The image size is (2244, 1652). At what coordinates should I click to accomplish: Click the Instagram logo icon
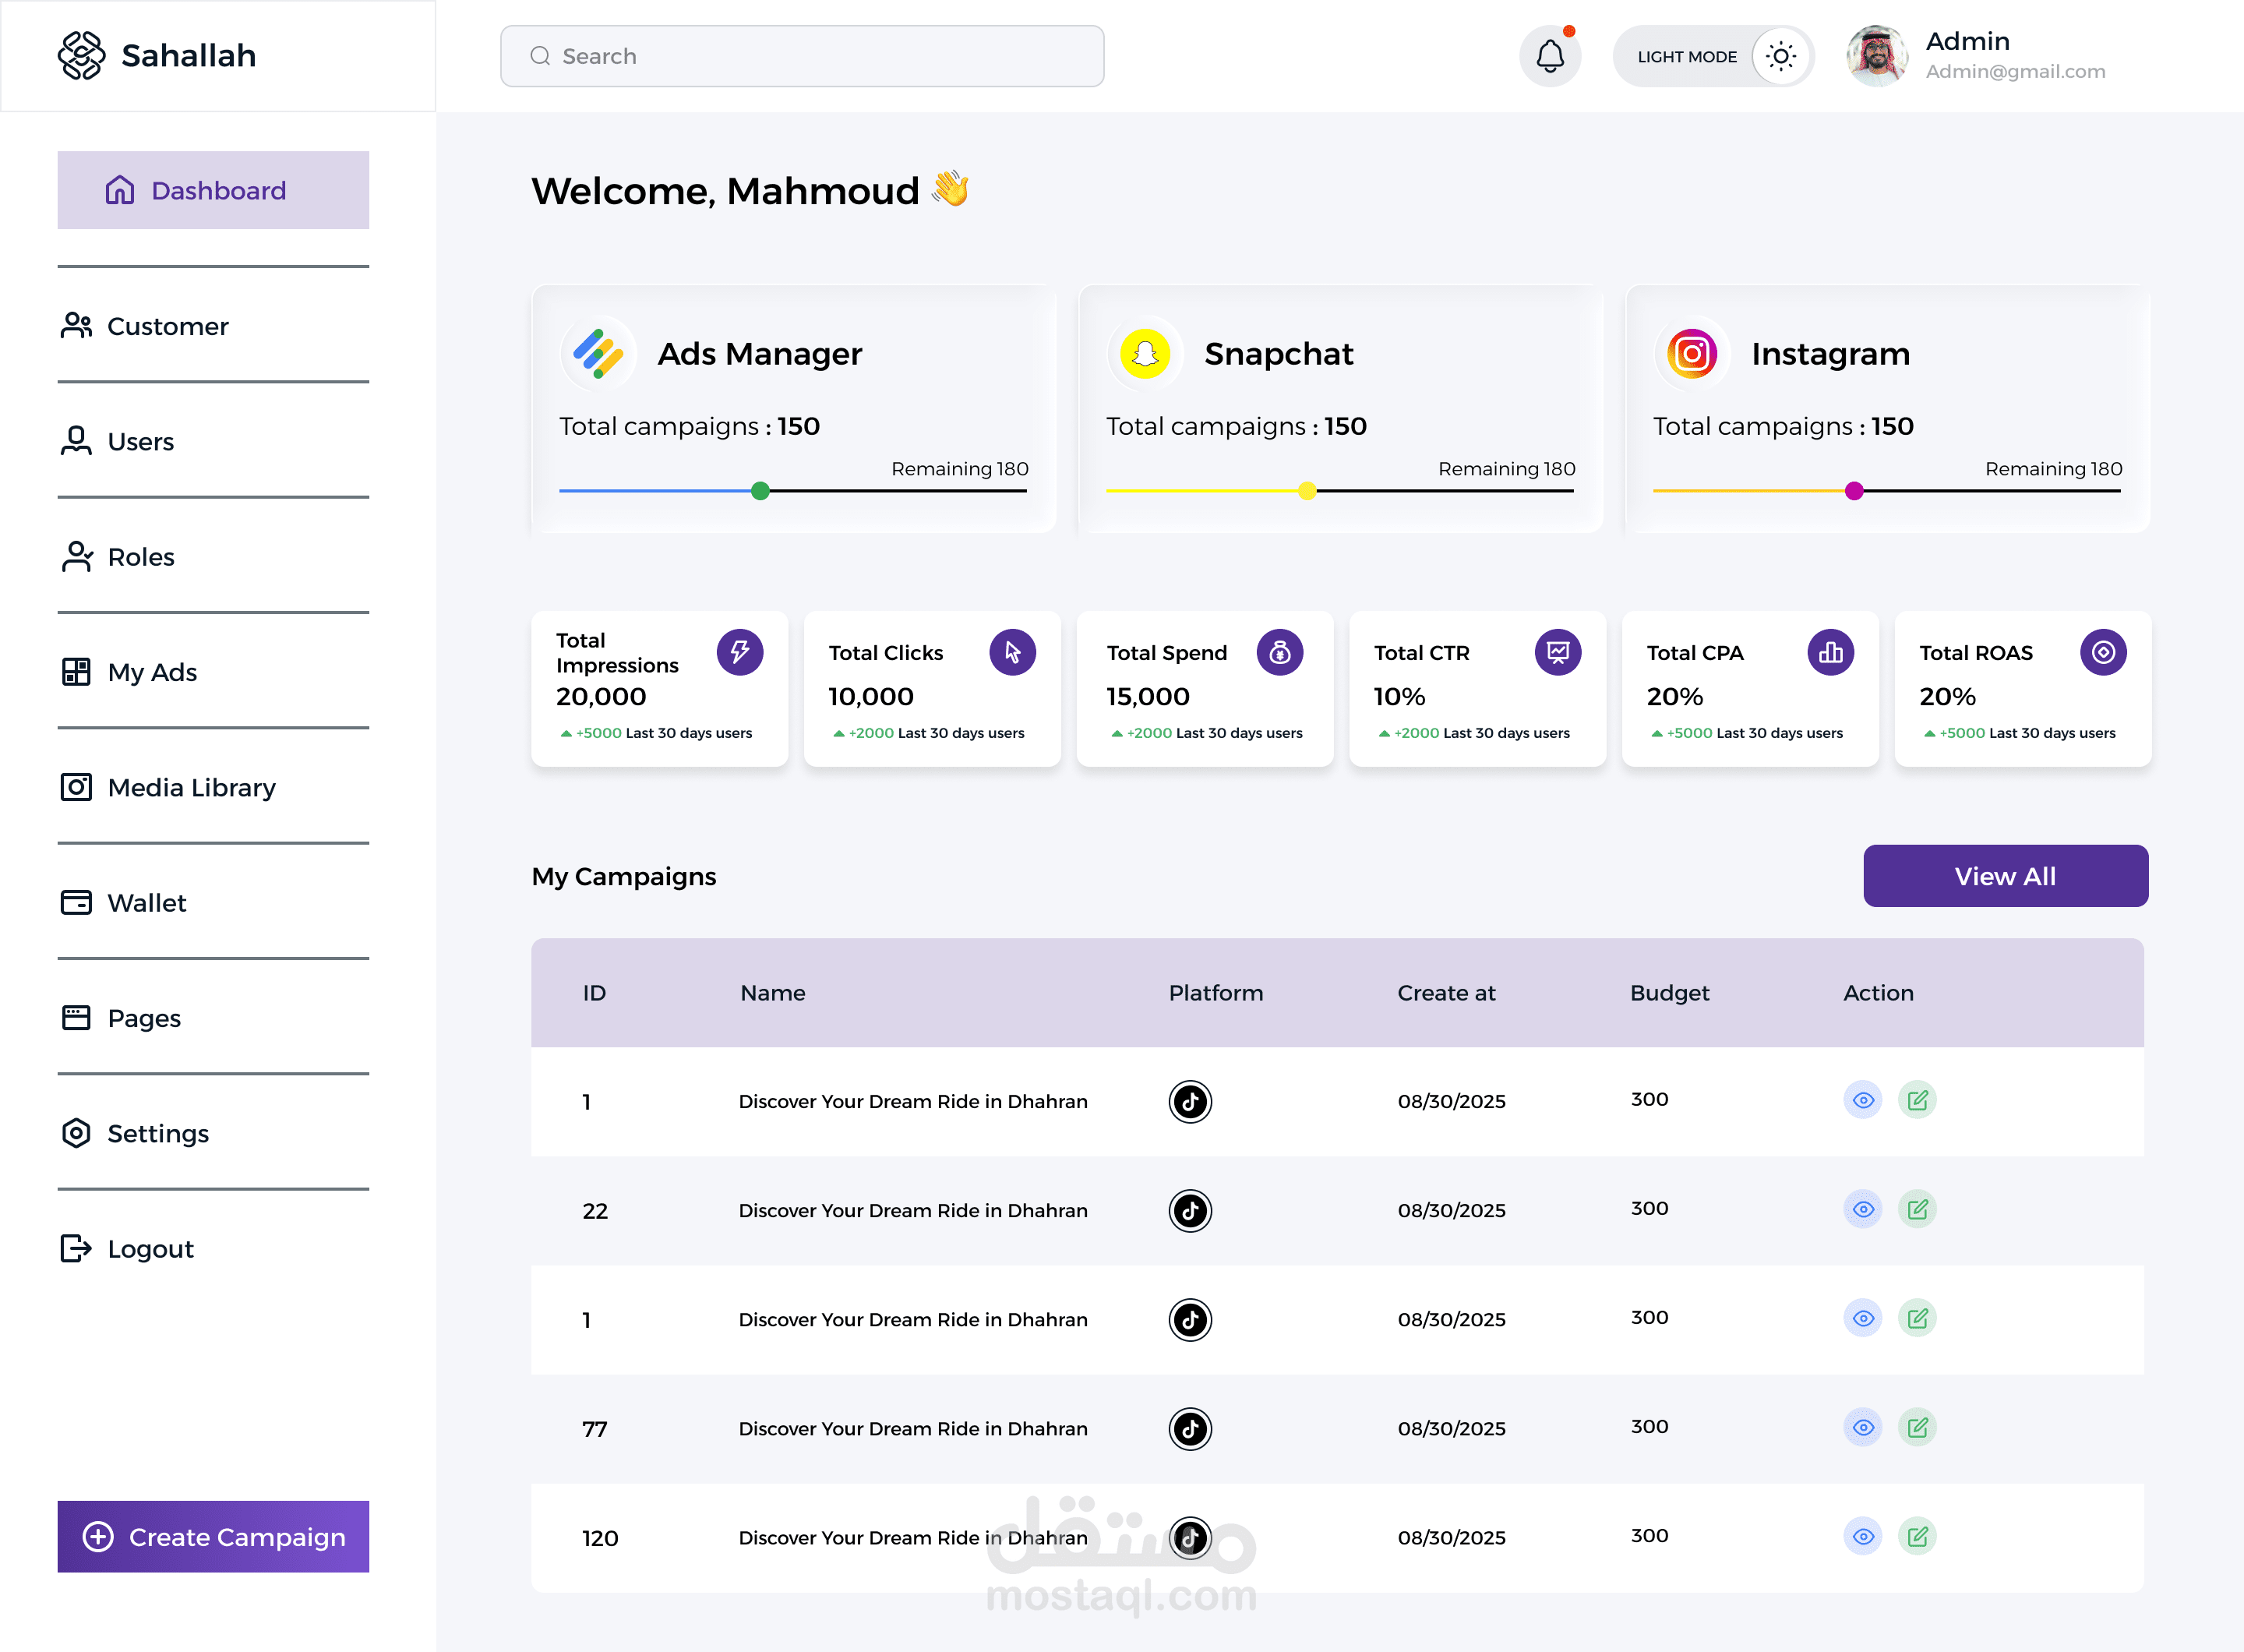point(1692,354)
